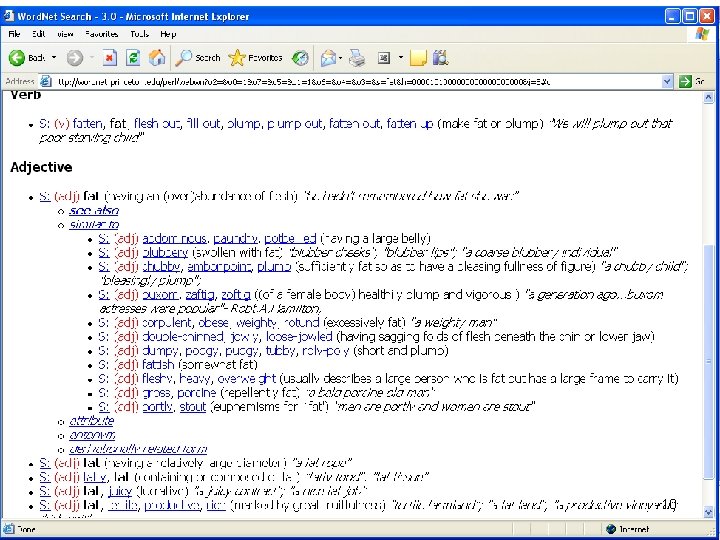Click the 'portly' word link
The image size is (720, 540).
coord(158,407)
